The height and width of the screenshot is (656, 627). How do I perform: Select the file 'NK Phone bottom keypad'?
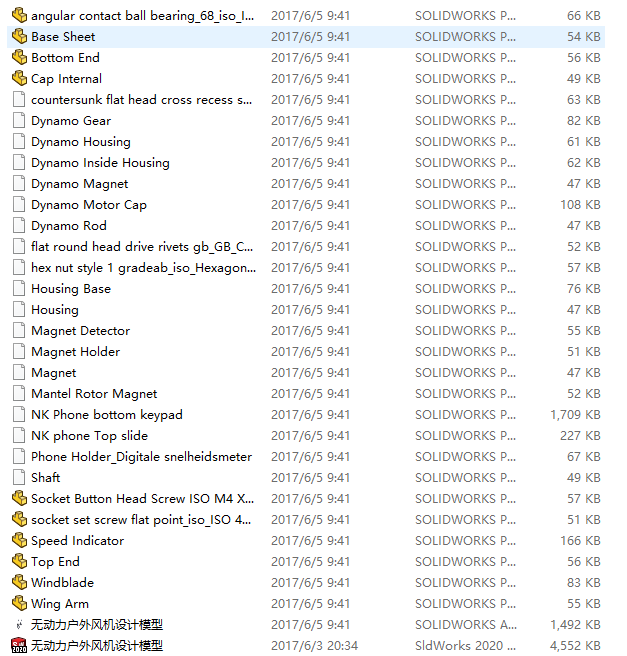(107, 415)
